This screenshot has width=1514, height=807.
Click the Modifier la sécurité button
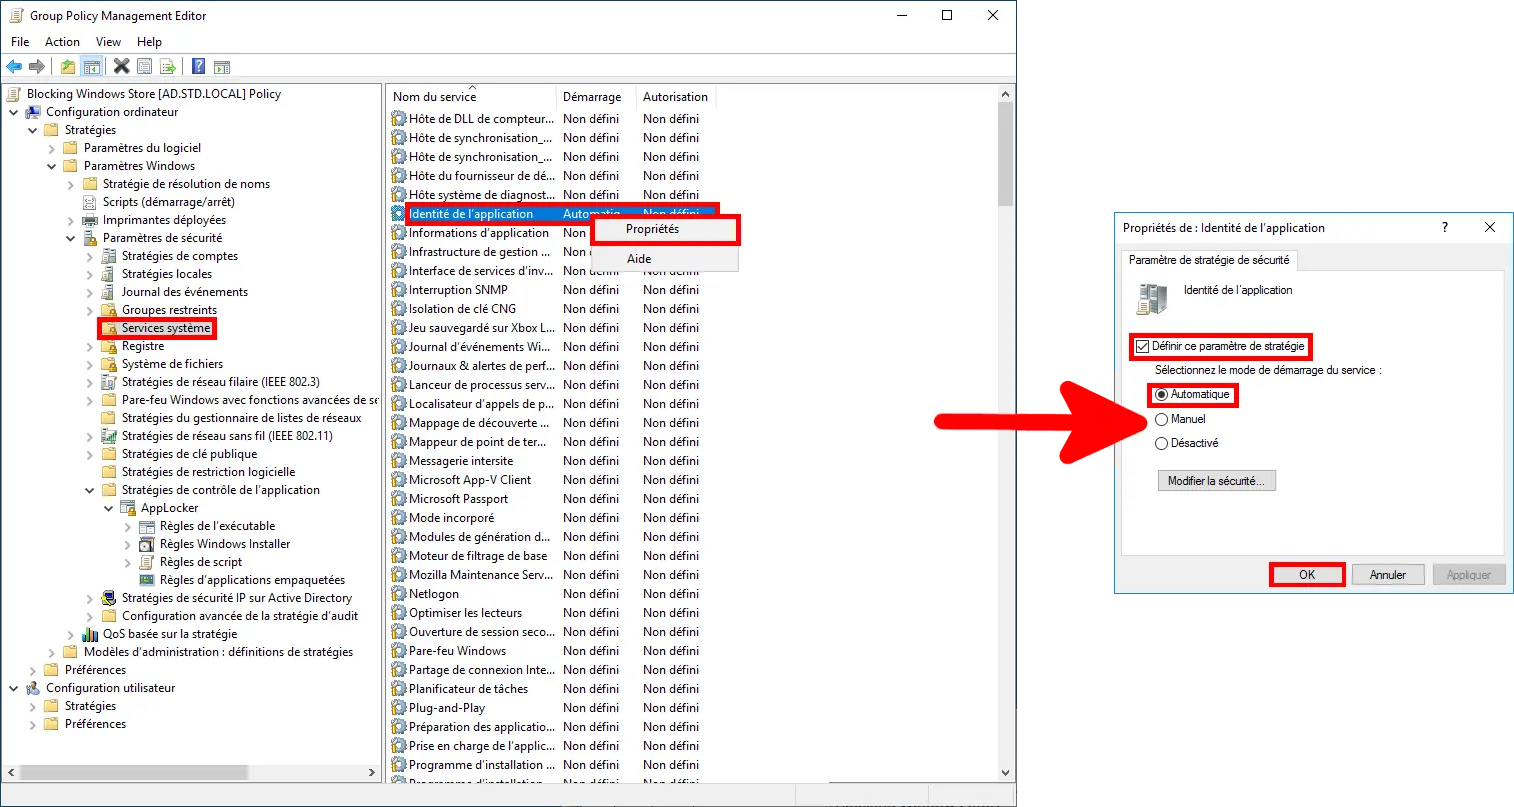point(1216,480)
